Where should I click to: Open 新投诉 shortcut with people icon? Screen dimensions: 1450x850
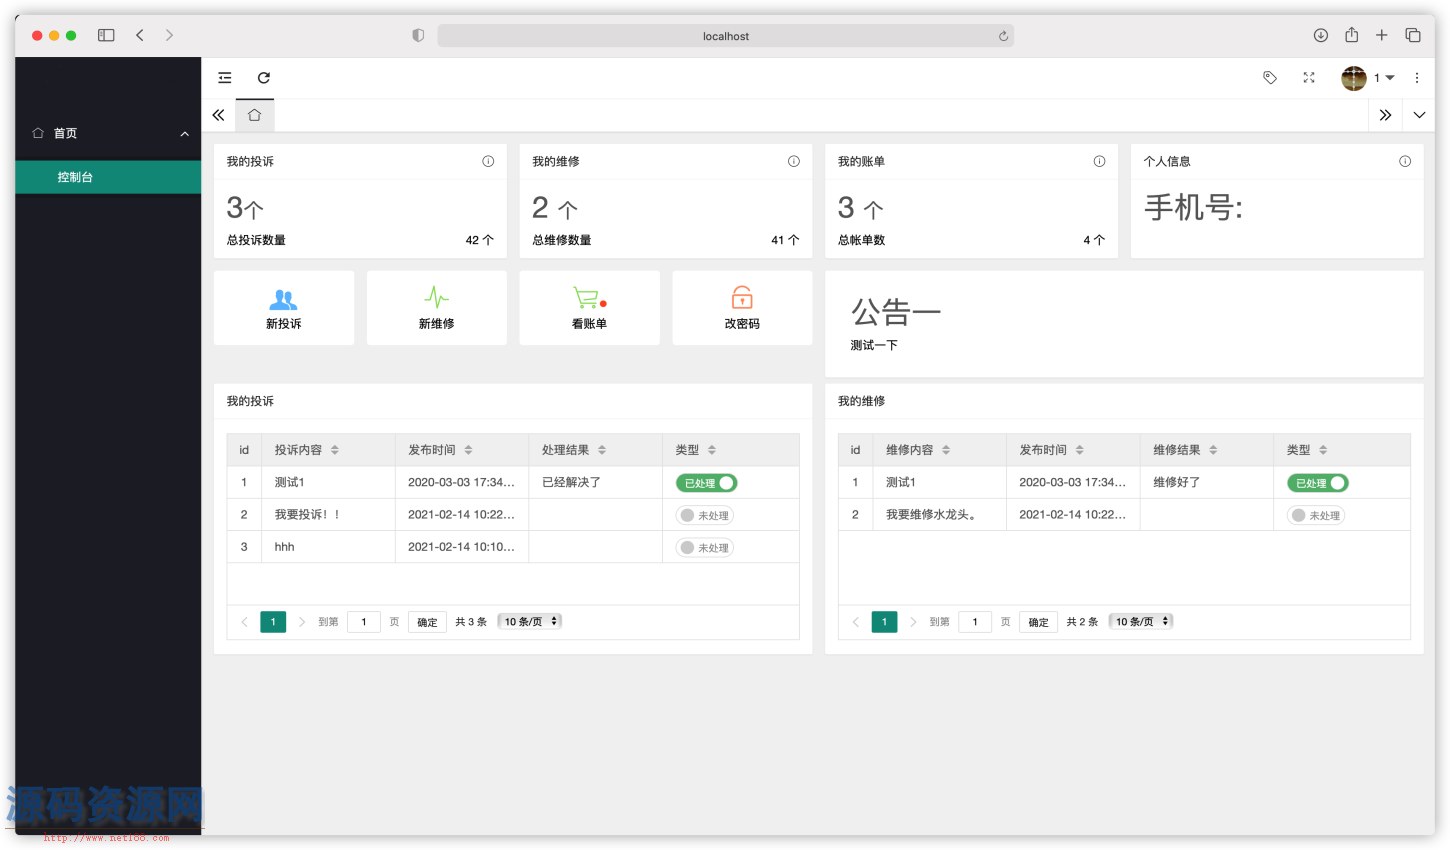click(x=284, y=308)
